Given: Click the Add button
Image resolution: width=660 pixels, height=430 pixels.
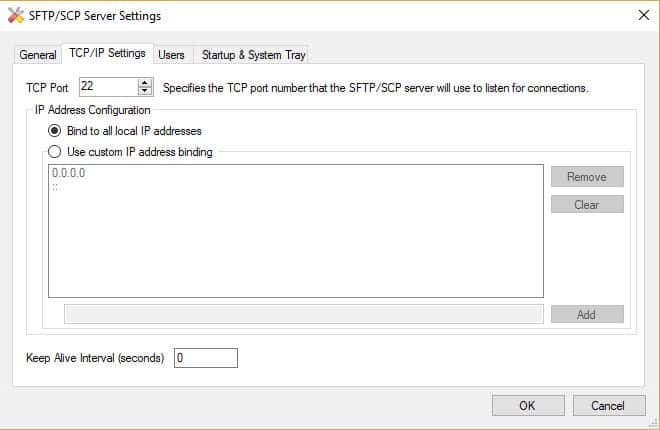Looking at the screenshot, I should [587, 314].
